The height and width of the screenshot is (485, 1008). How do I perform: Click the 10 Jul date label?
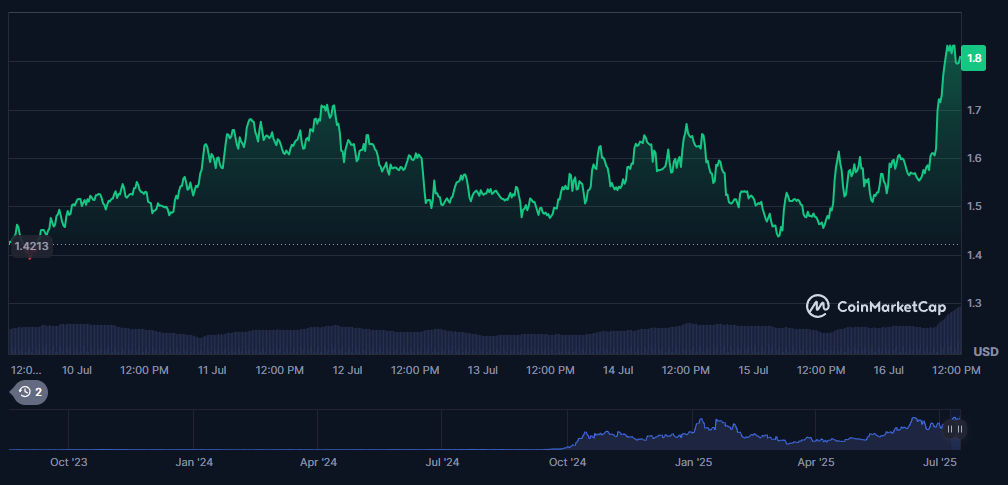click(x=76, y=370)
